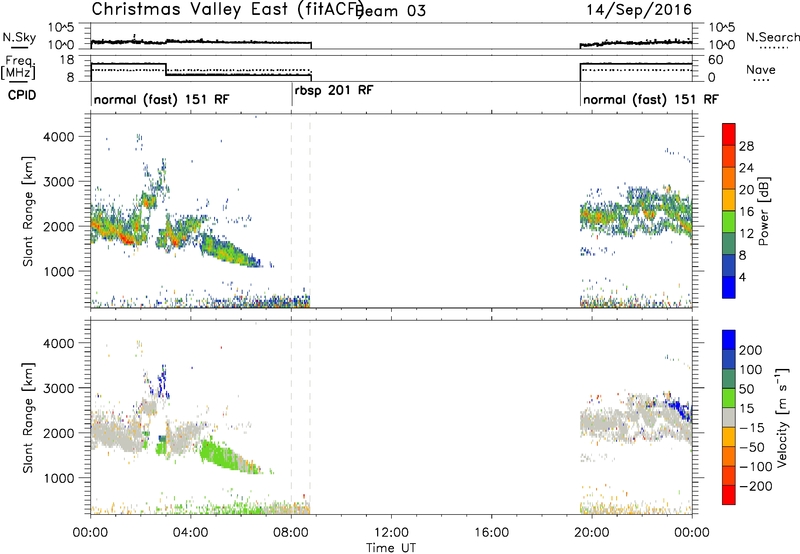Select the "N.Sky" legend label
800x554 pixels.
tap(19, 37)
